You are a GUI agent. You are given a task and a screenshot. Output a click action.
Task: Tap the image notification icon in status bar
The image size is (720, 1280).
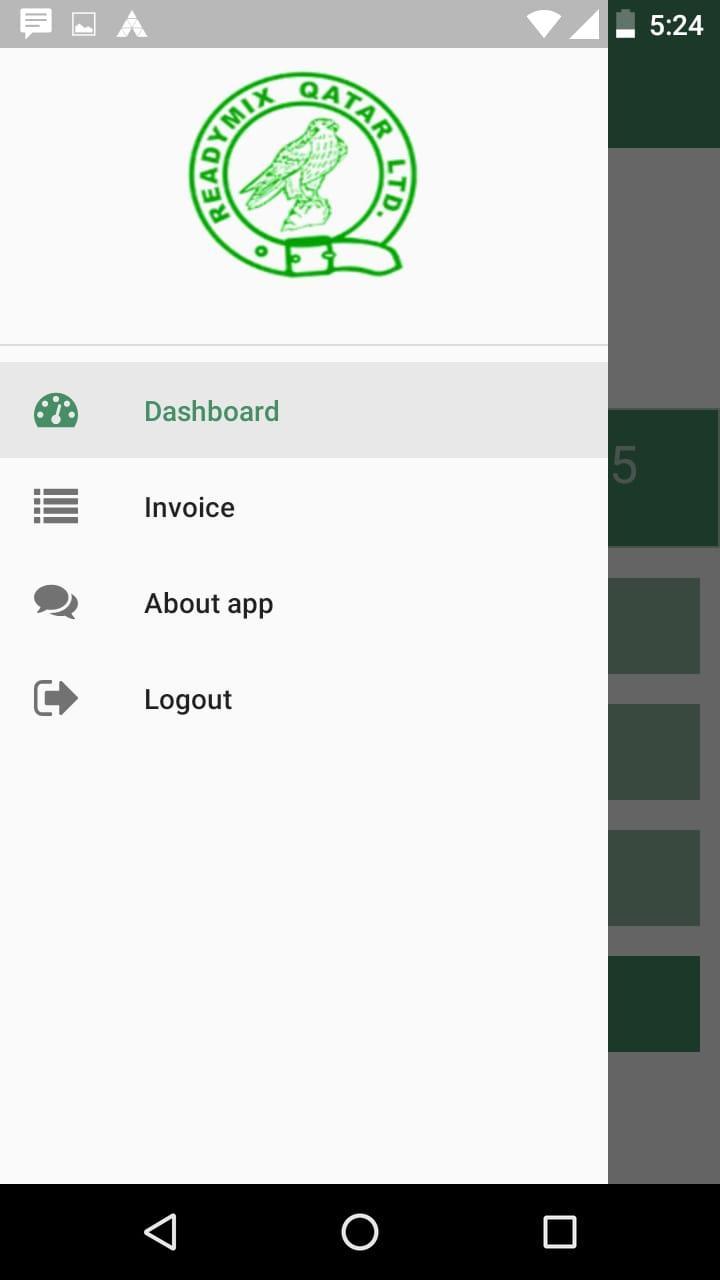click(x=84, y=25)
